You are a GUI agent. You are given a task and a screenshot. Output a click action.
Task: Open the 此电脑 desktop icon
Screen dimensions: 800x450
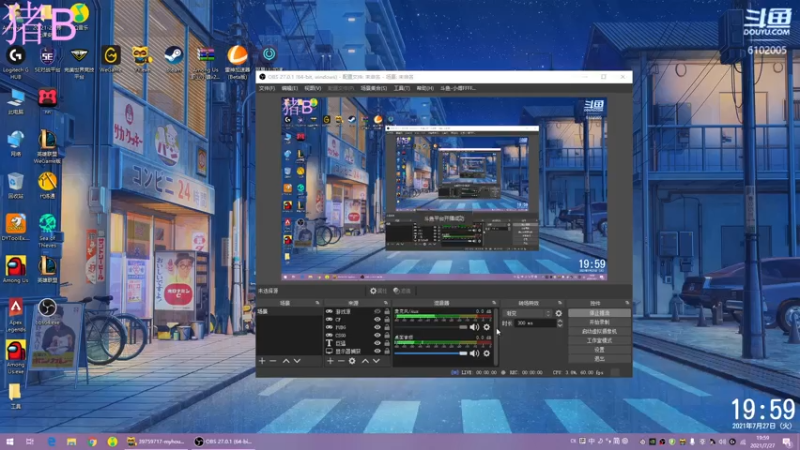[x=16, y=102]
